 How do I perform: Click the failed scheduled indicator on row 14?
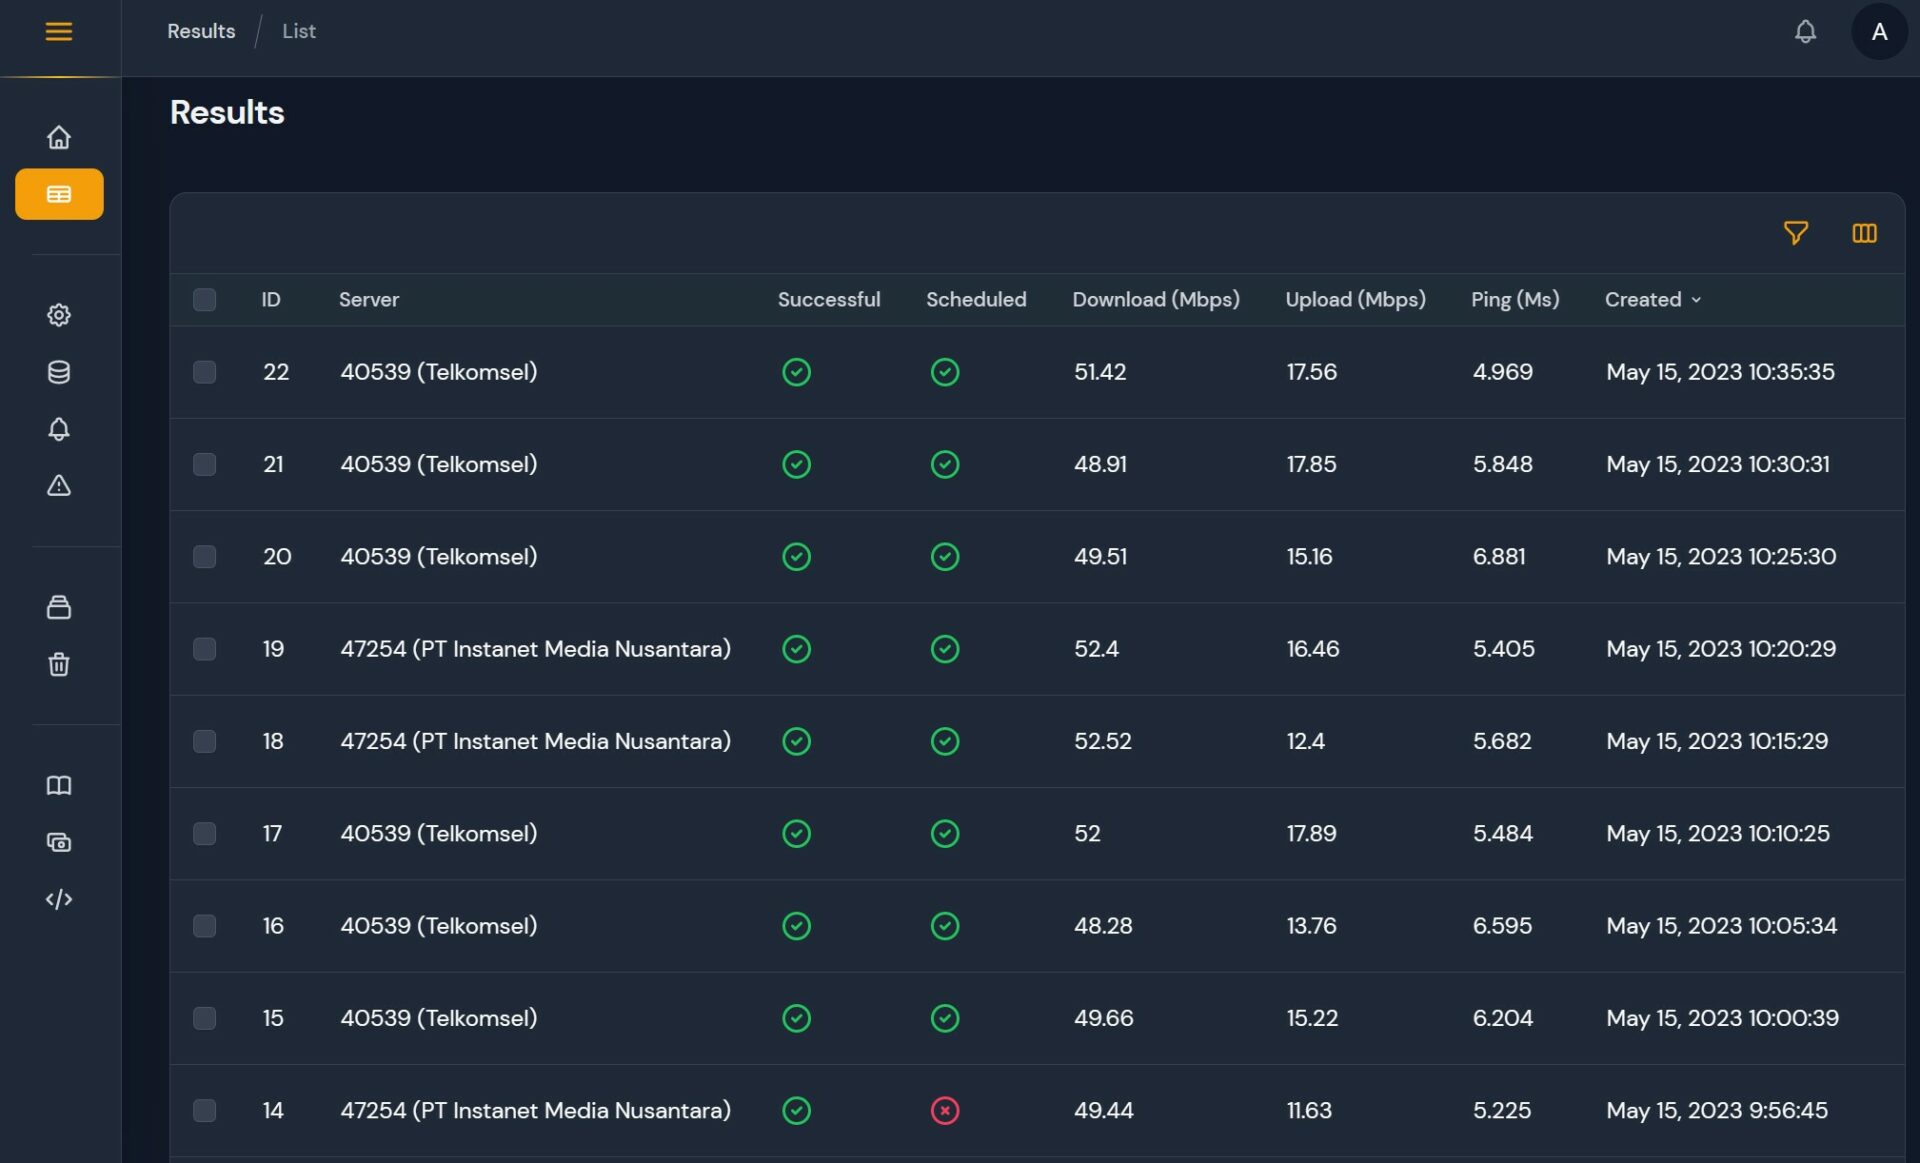(945, 1110)
